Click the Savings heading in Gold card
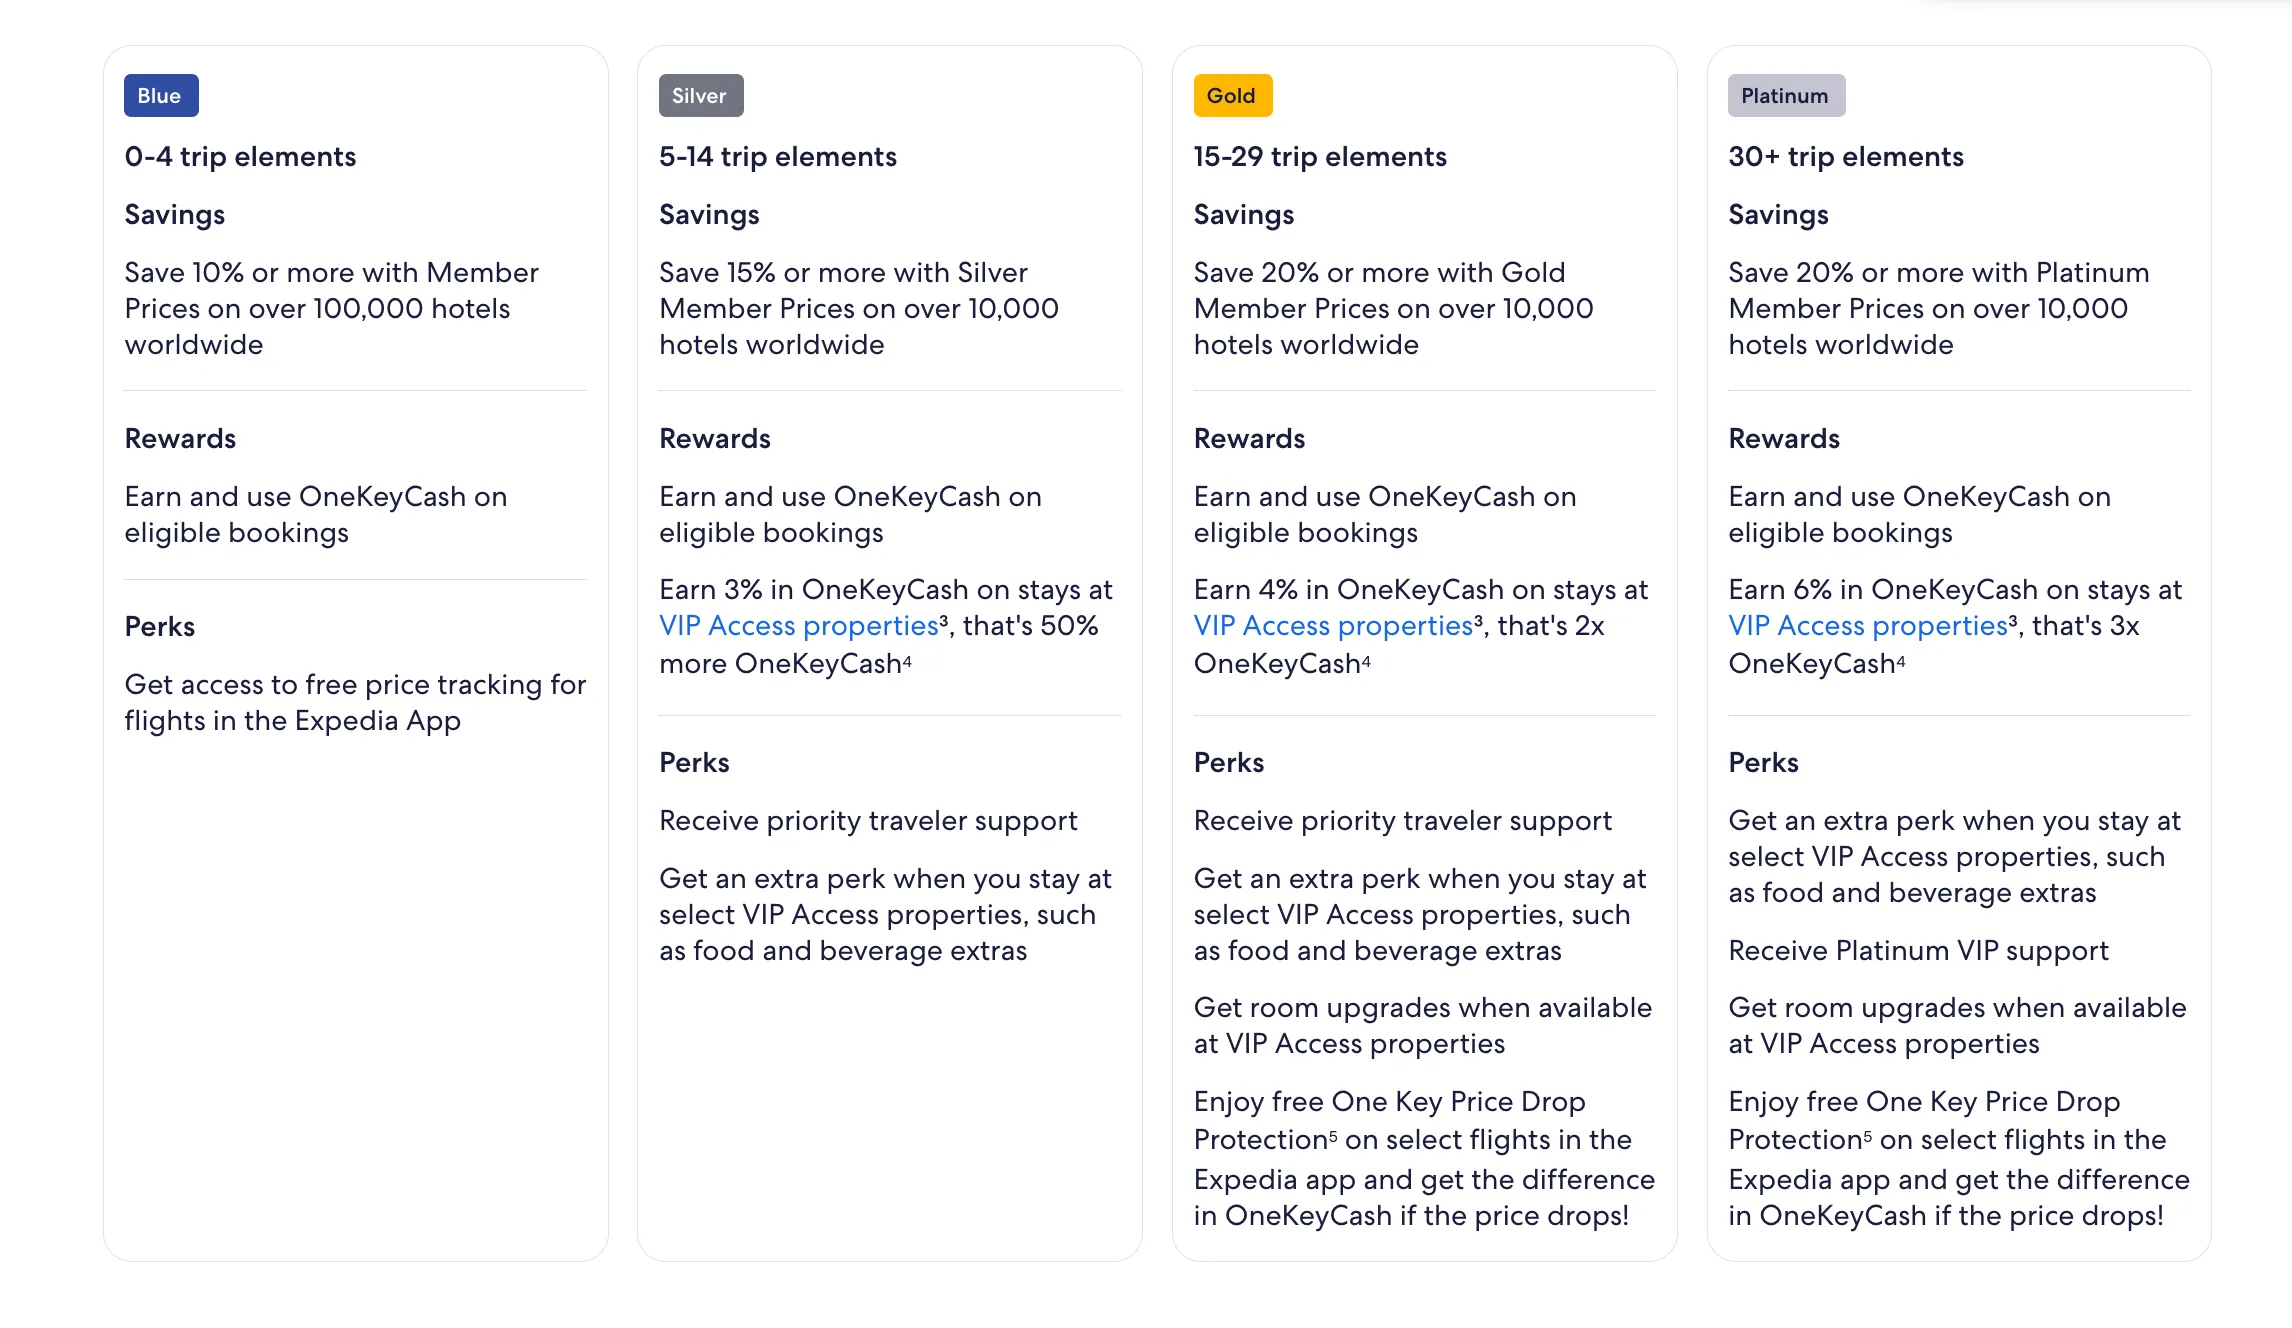The width and height of the screenshot is (2292, 1328). [1243, 214]
